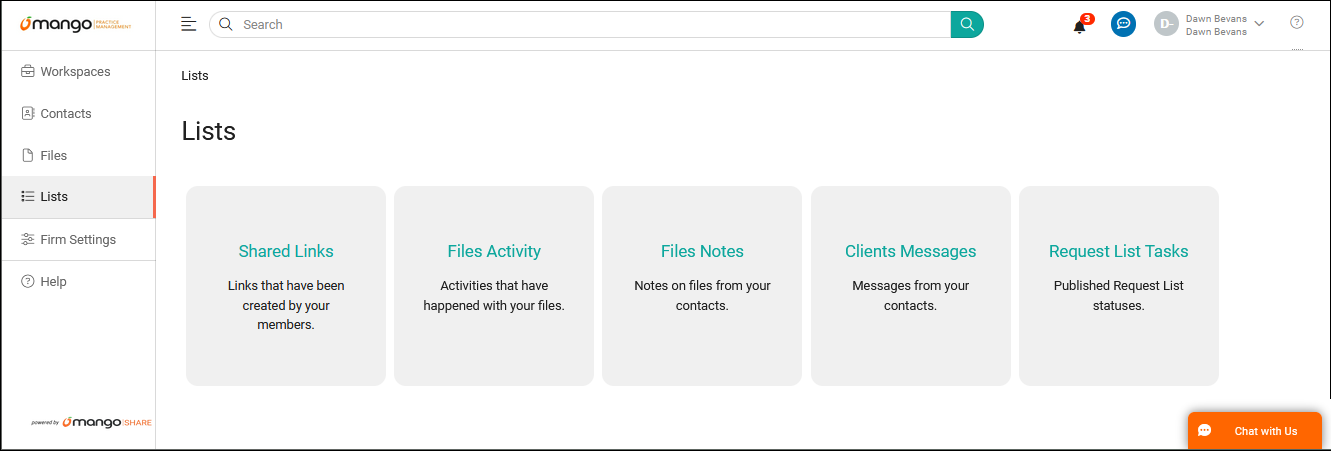The width and height of the screenshot is (1331, 451).
Task: Open the Shared Links card
Action: 286,252
